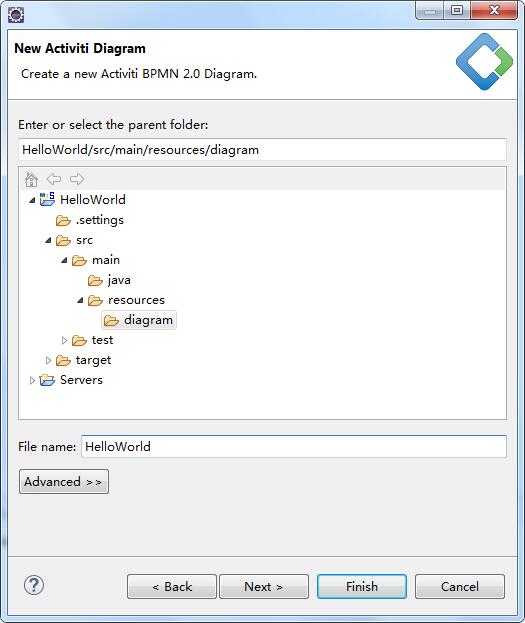
Task: Open the help question mark icon
Action: click(34, 585)
